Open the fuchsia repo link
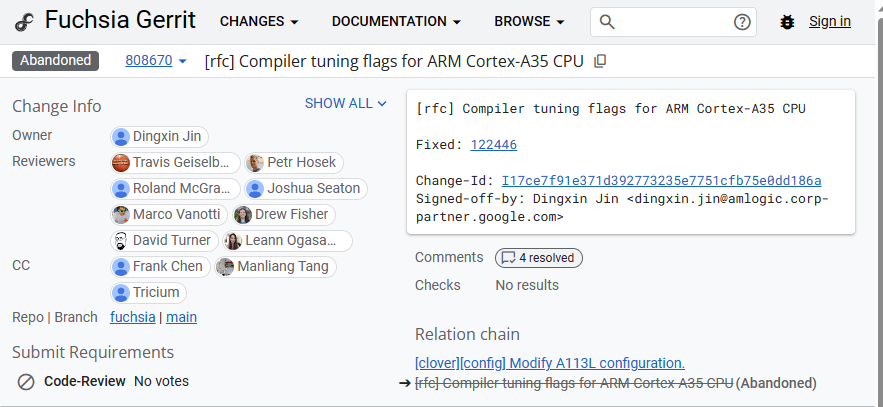The width and height of the screenshot is (883, 407). click(132, 317)
